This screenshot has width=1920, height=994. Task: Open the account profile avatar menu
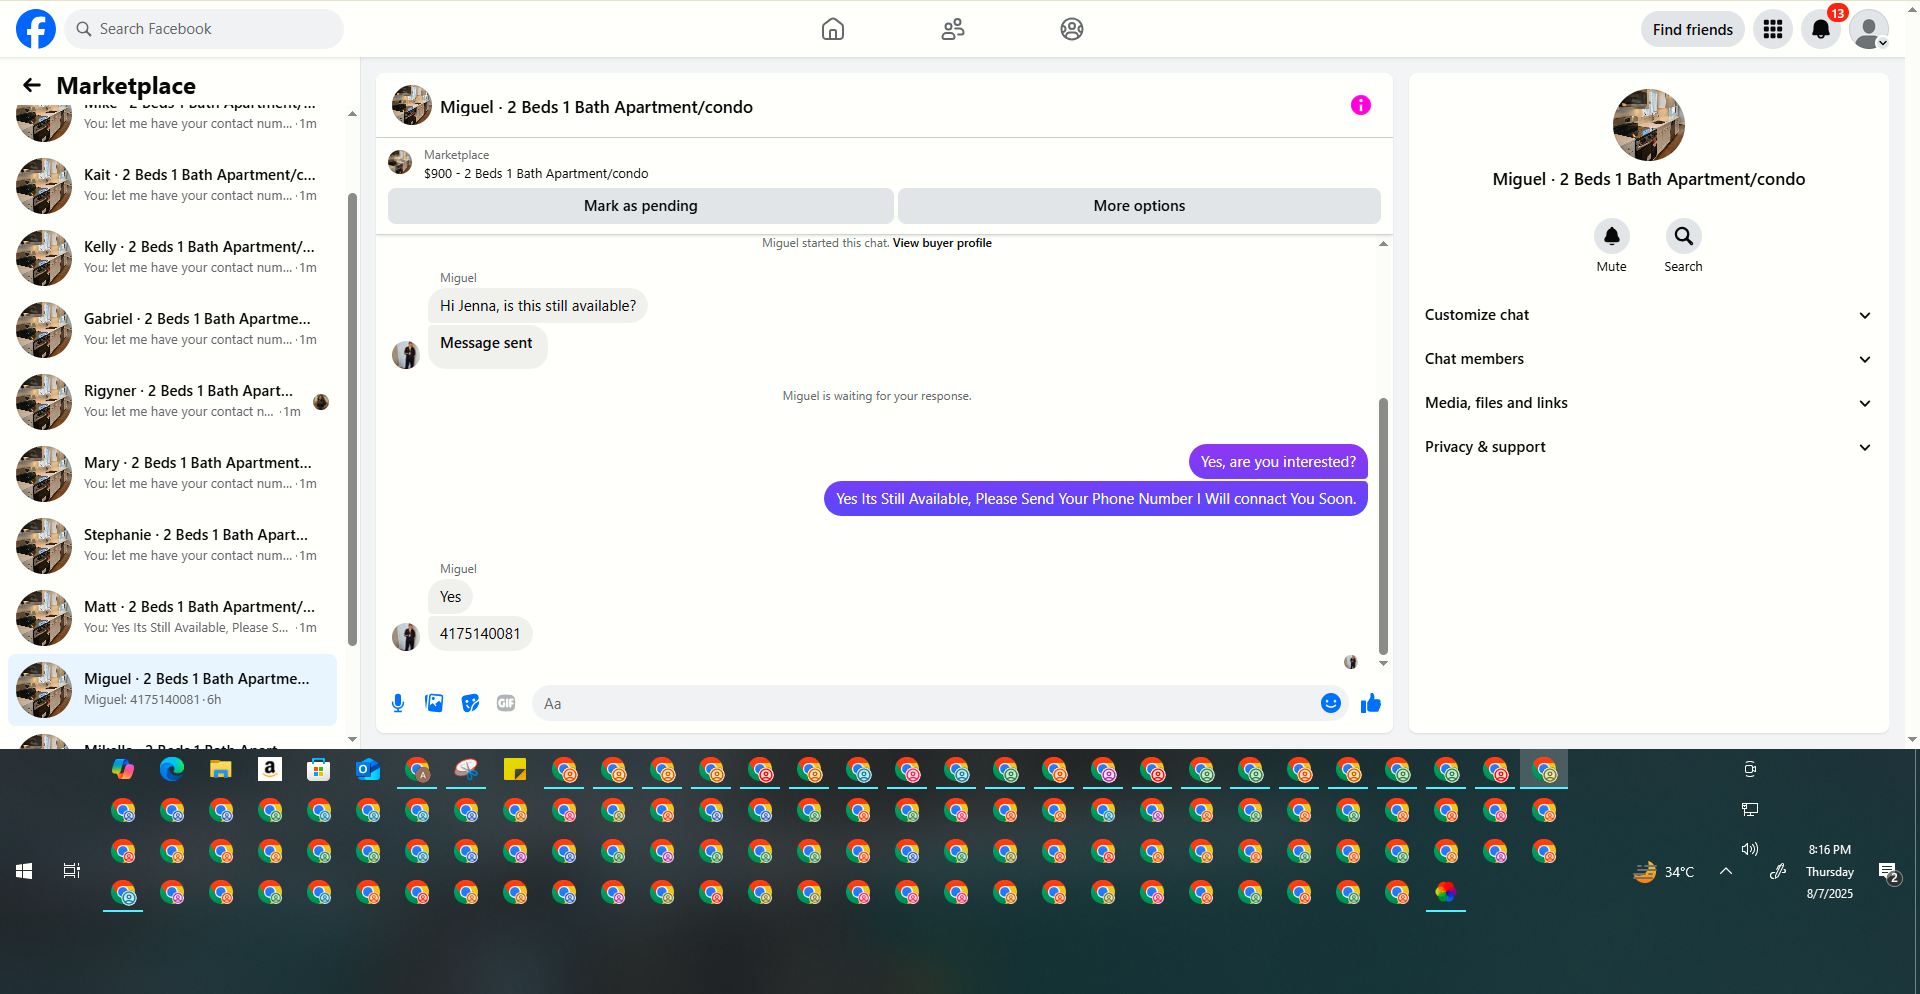coord(1869,29)
